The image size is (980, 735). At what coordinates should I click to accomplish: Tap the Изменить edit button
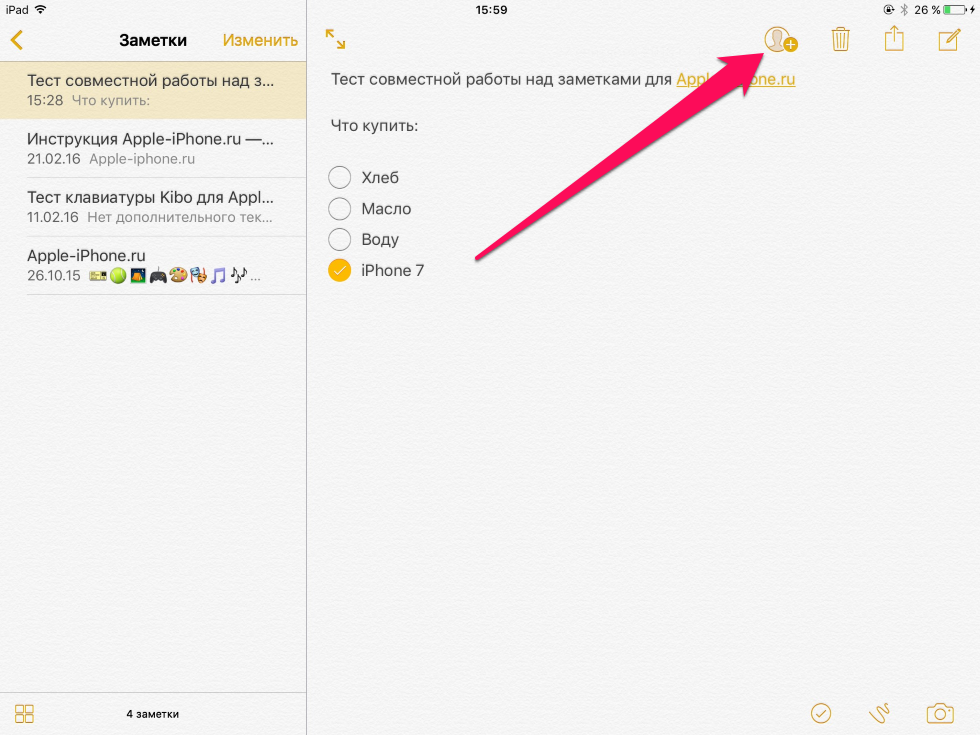pos(260,41)
